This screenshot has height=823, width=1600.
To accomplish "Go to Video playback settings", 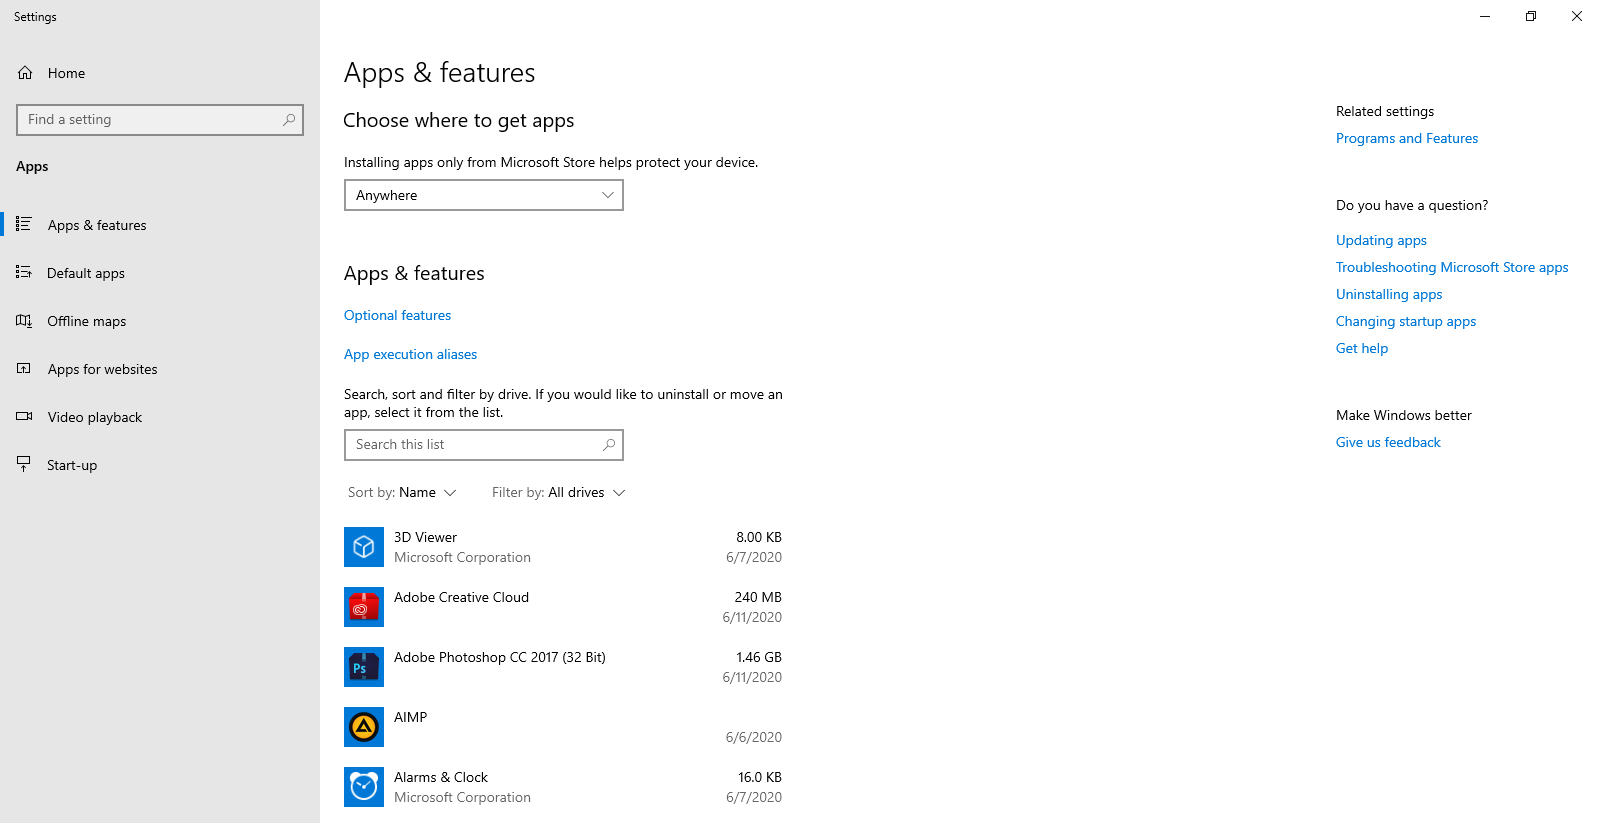I will point(94,417).
